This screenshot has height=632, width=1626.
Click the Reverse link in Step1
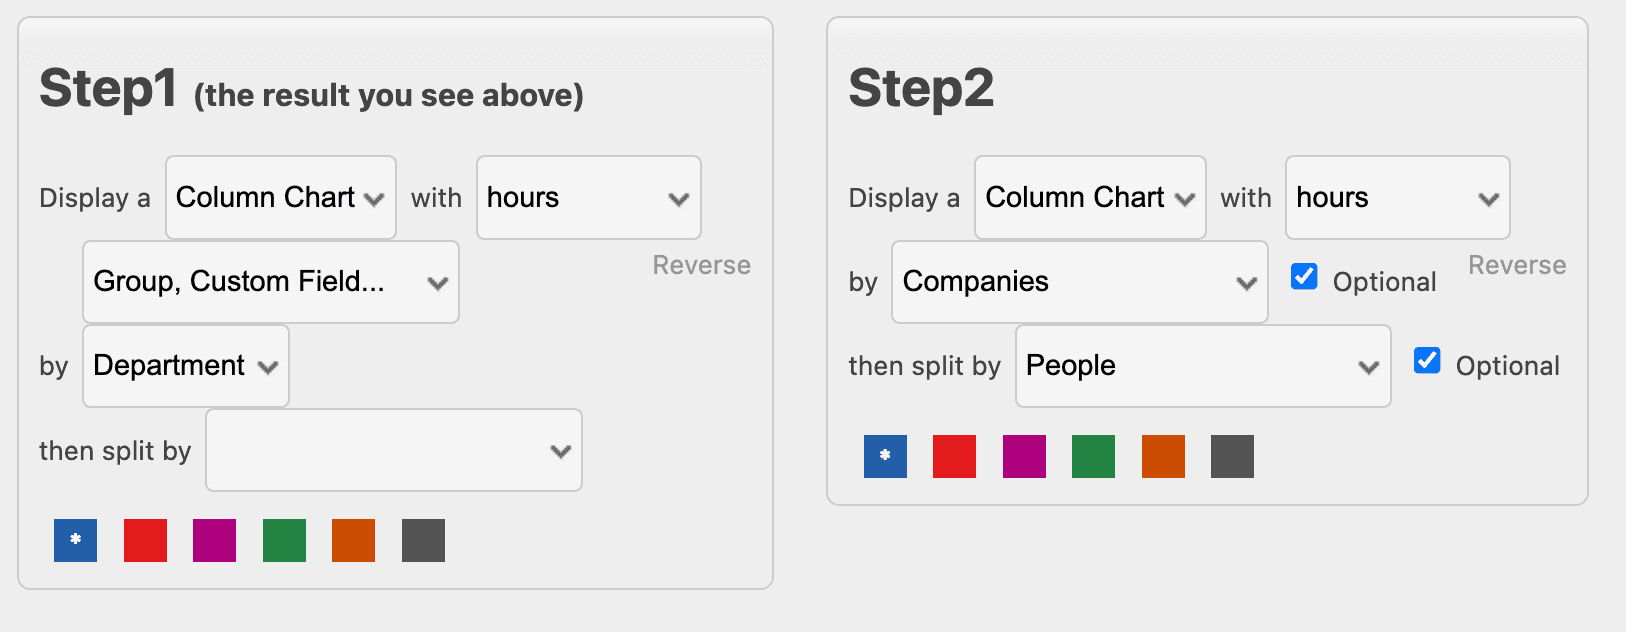701,264
